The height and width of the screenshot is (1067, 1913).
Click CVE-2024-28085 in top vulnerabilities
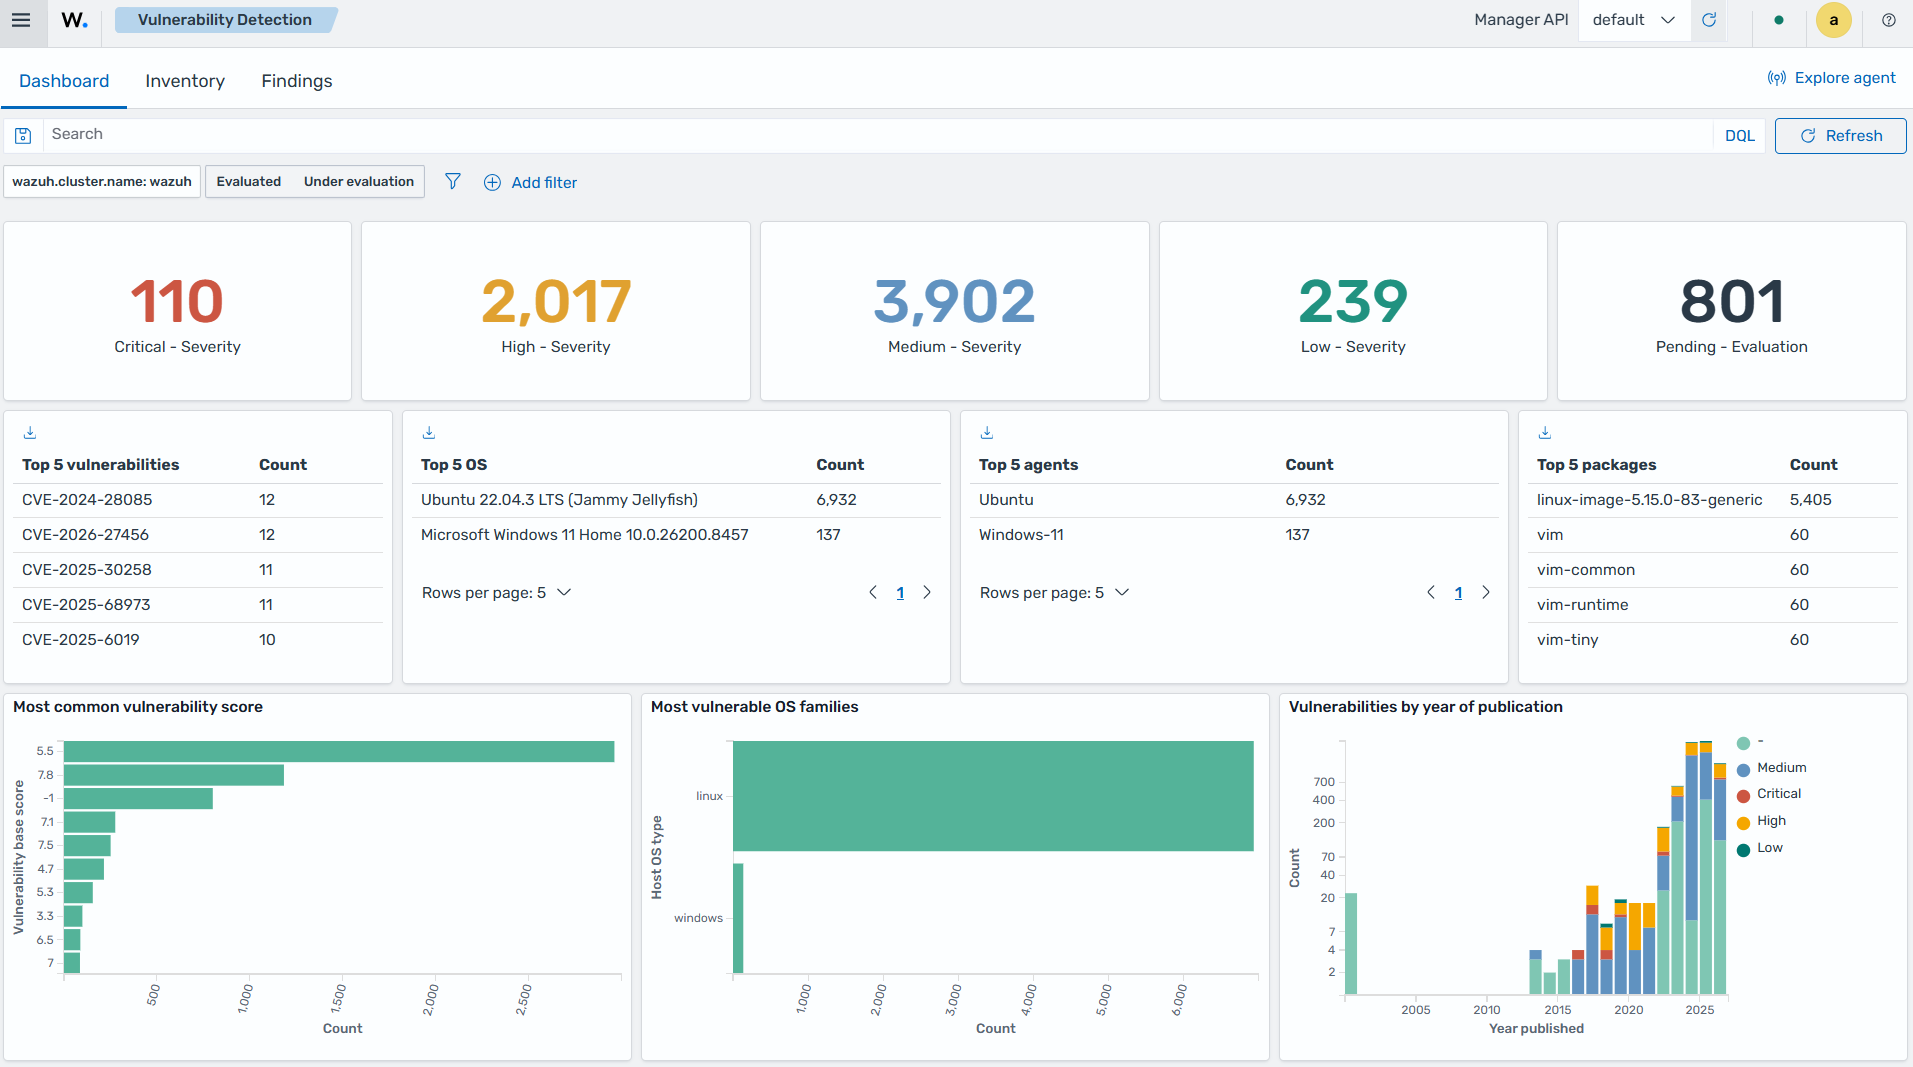click(x=87, y=500)
